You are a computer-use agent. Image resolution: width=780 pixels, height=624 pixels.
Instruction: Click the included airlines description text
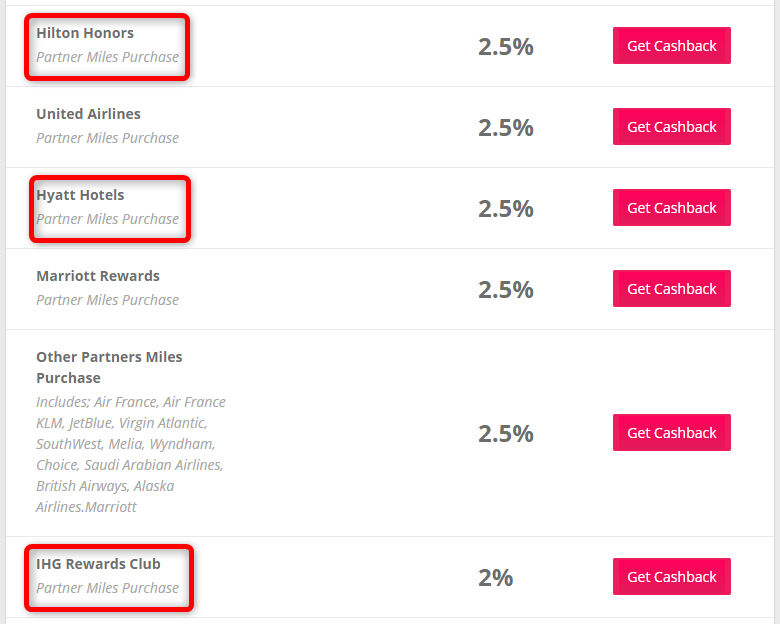point(131,454)
